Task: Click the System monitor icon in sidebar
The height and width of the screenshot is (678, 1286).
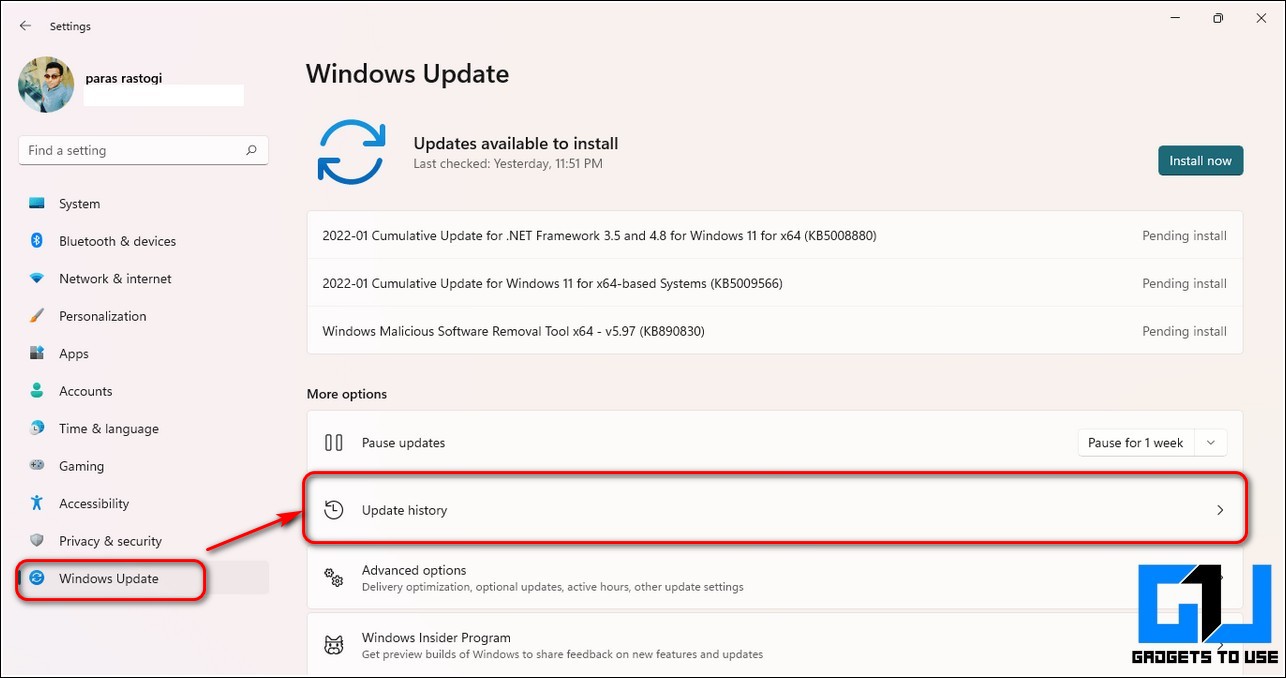Action: pos(37,204)
